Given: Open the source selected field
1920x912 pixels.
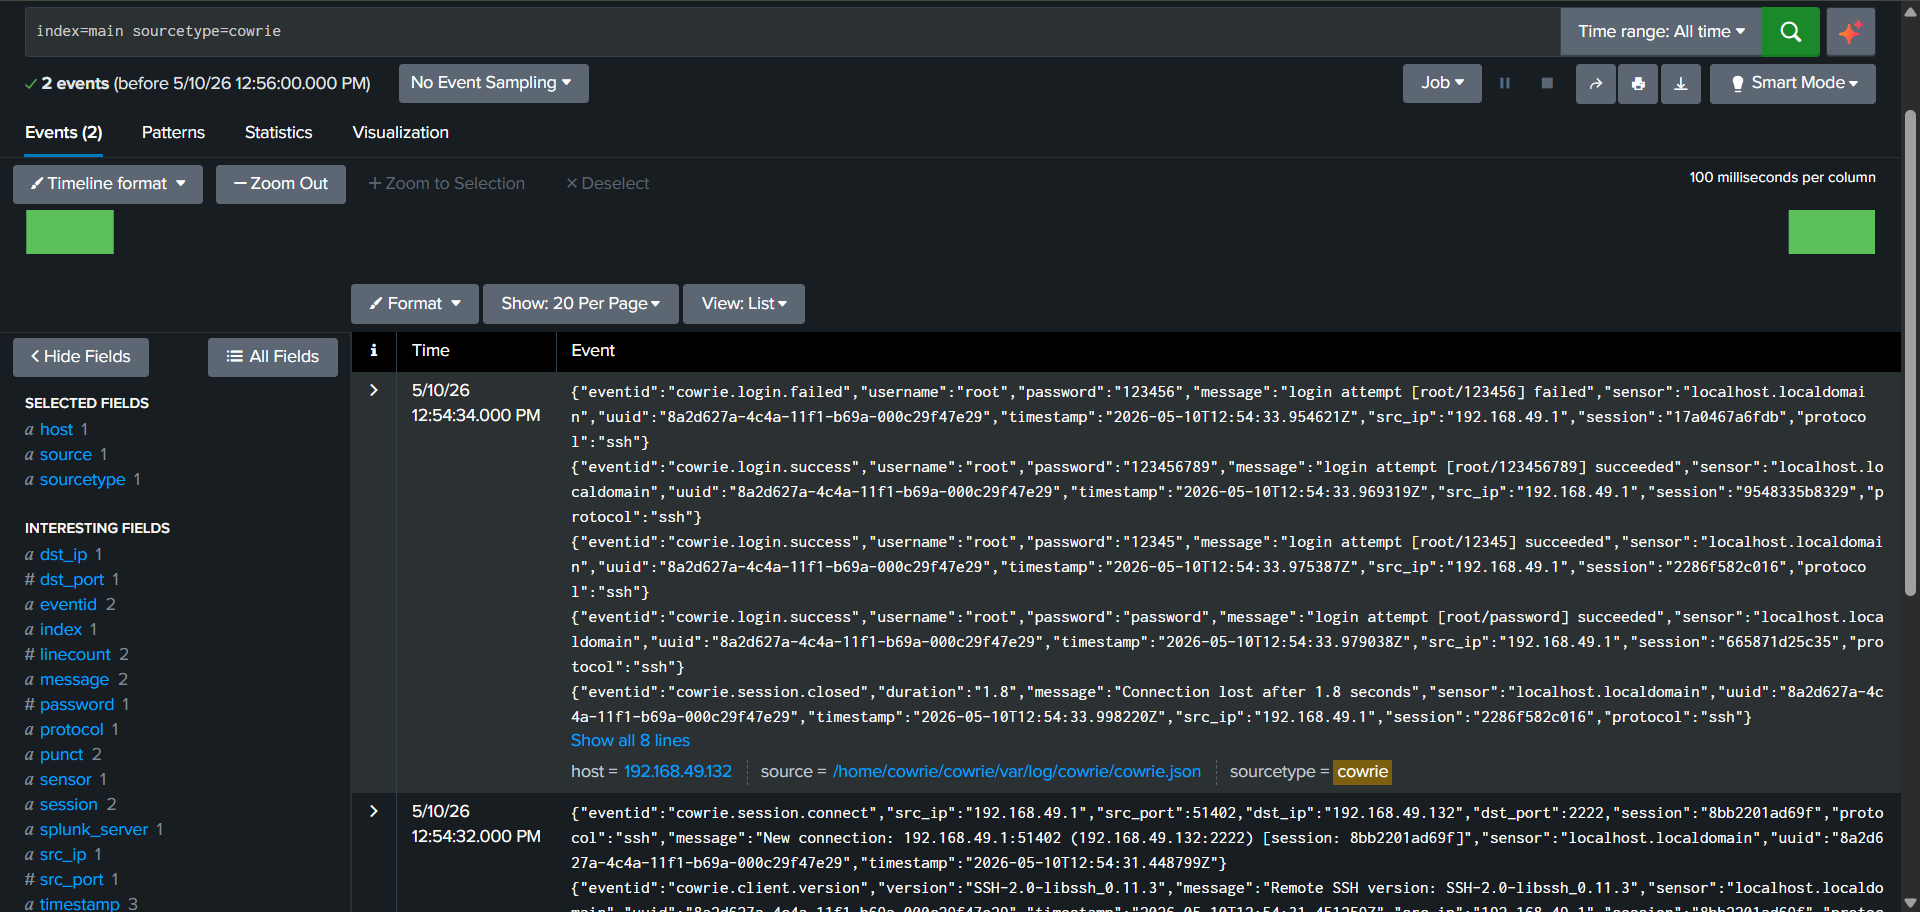Looking at the screenshot, I should 66,455.
